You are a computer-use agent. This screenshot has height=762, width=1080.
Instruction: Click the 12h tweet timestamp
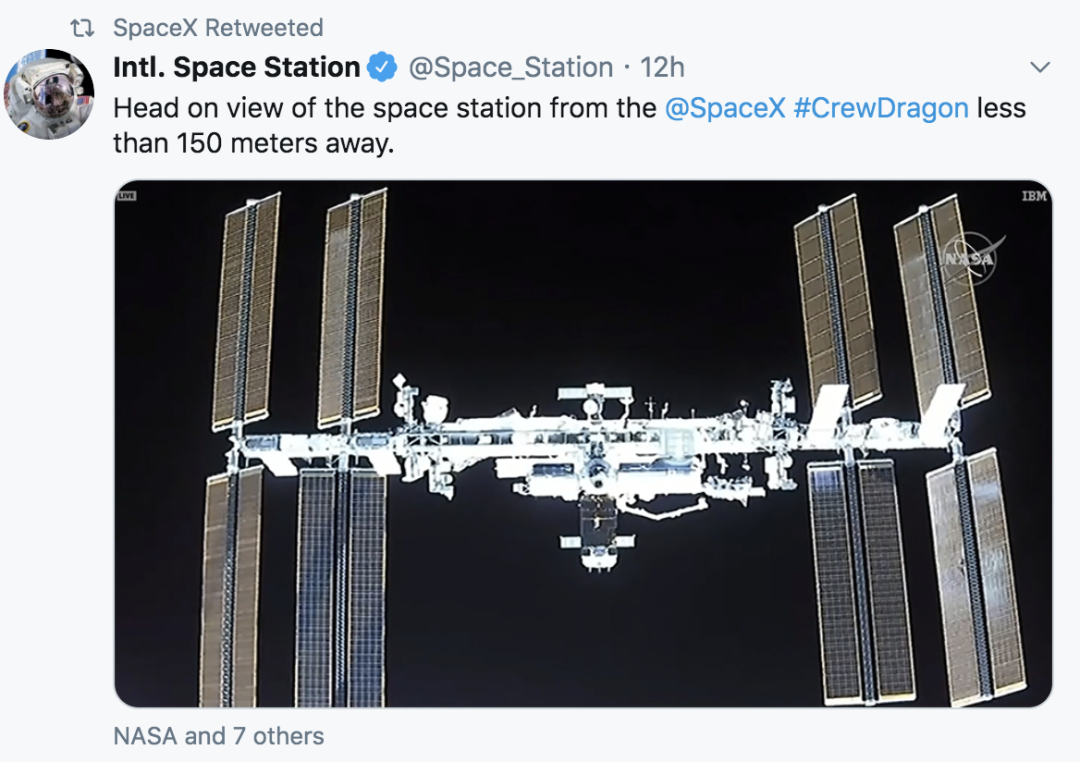[x=662, y=68]
